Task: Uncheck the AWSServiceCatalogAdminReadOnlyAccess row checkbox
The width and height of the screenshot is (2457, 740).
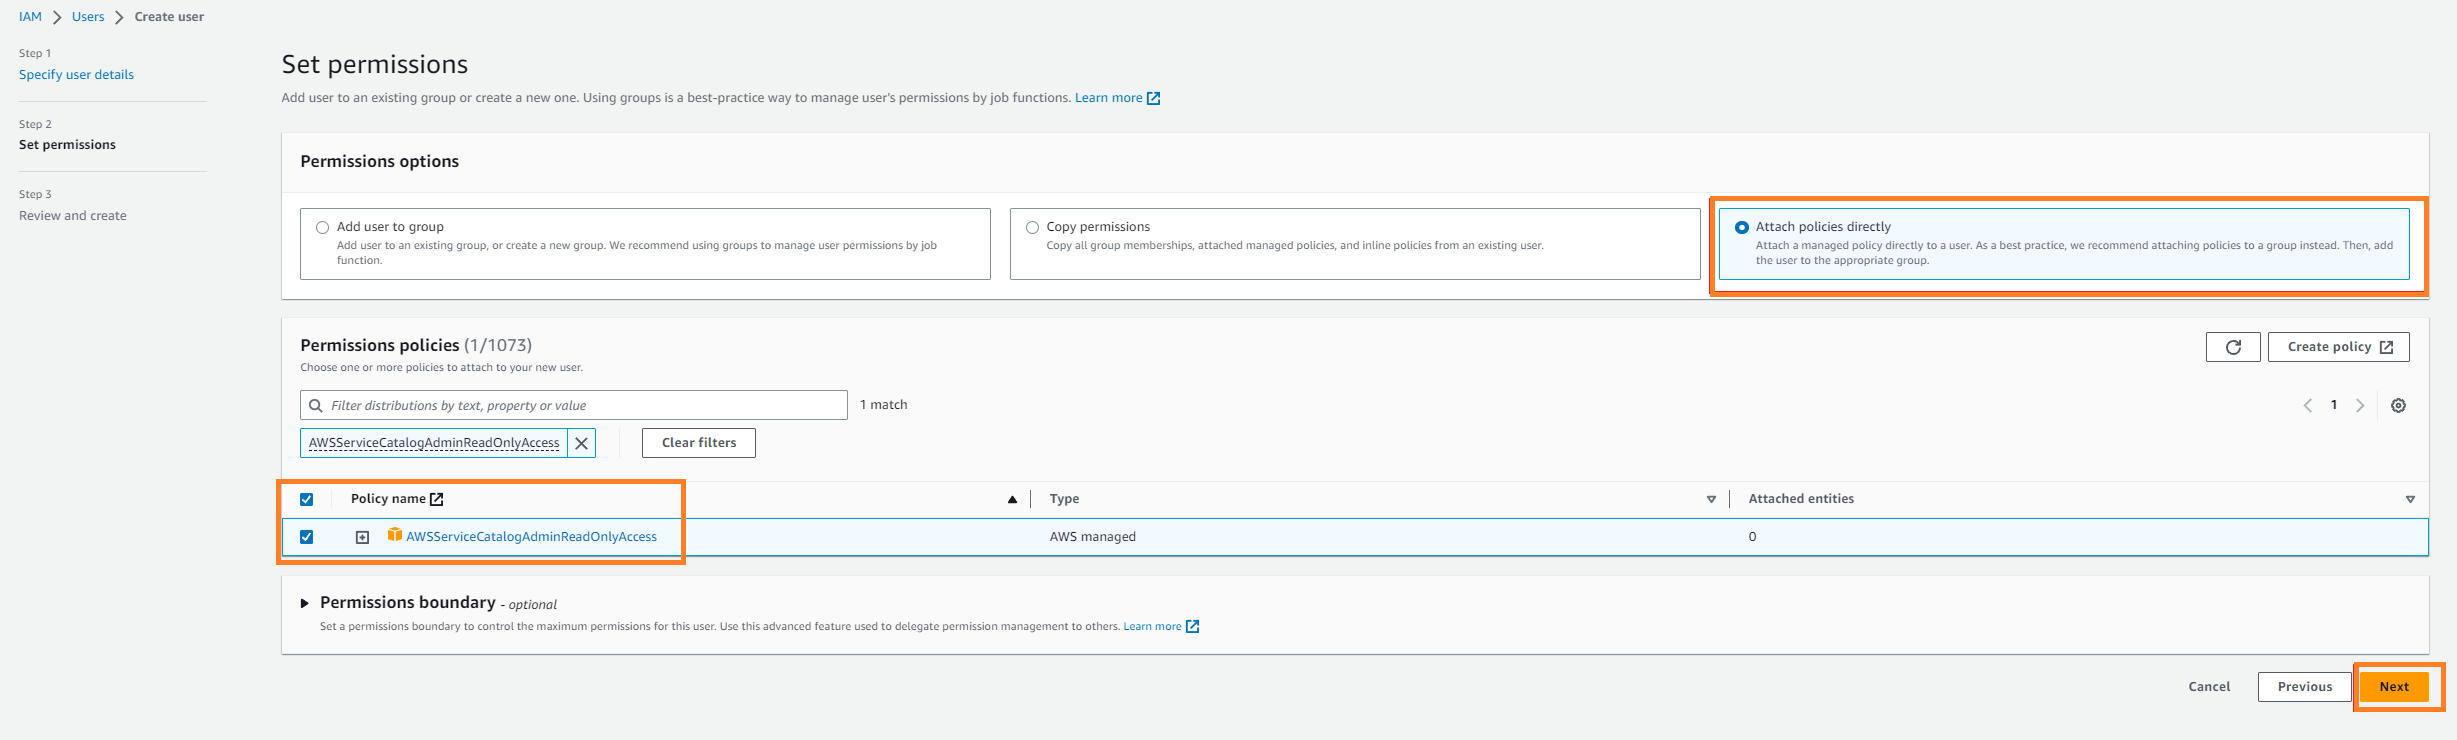Action: point(307,537)
